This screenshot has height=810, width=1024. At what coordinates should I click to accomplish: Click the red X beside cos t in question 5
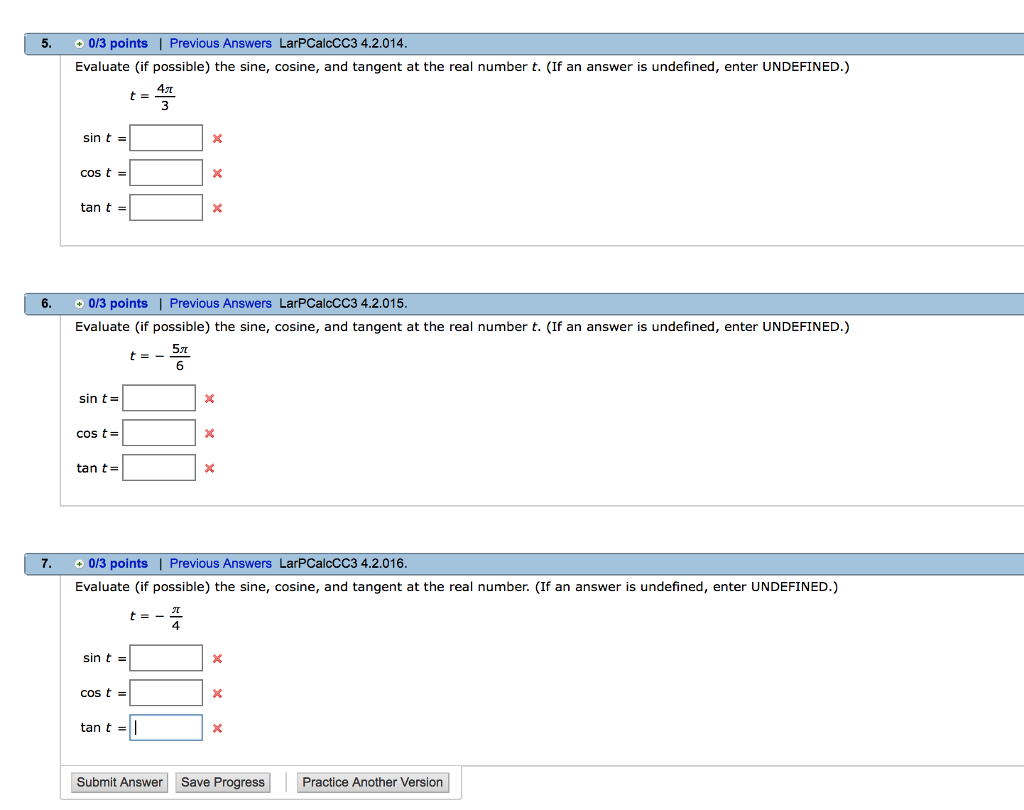(x=217, y=172)
